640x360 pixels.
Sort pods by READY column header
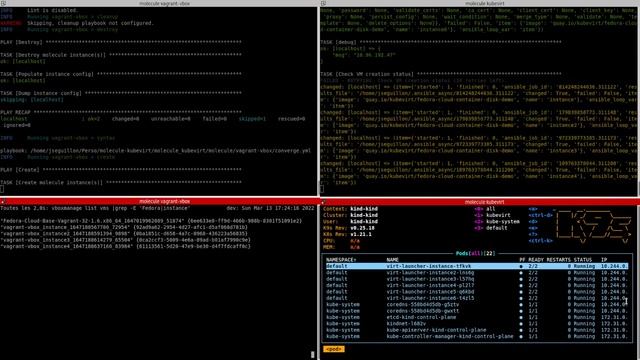tap(536, 260)
